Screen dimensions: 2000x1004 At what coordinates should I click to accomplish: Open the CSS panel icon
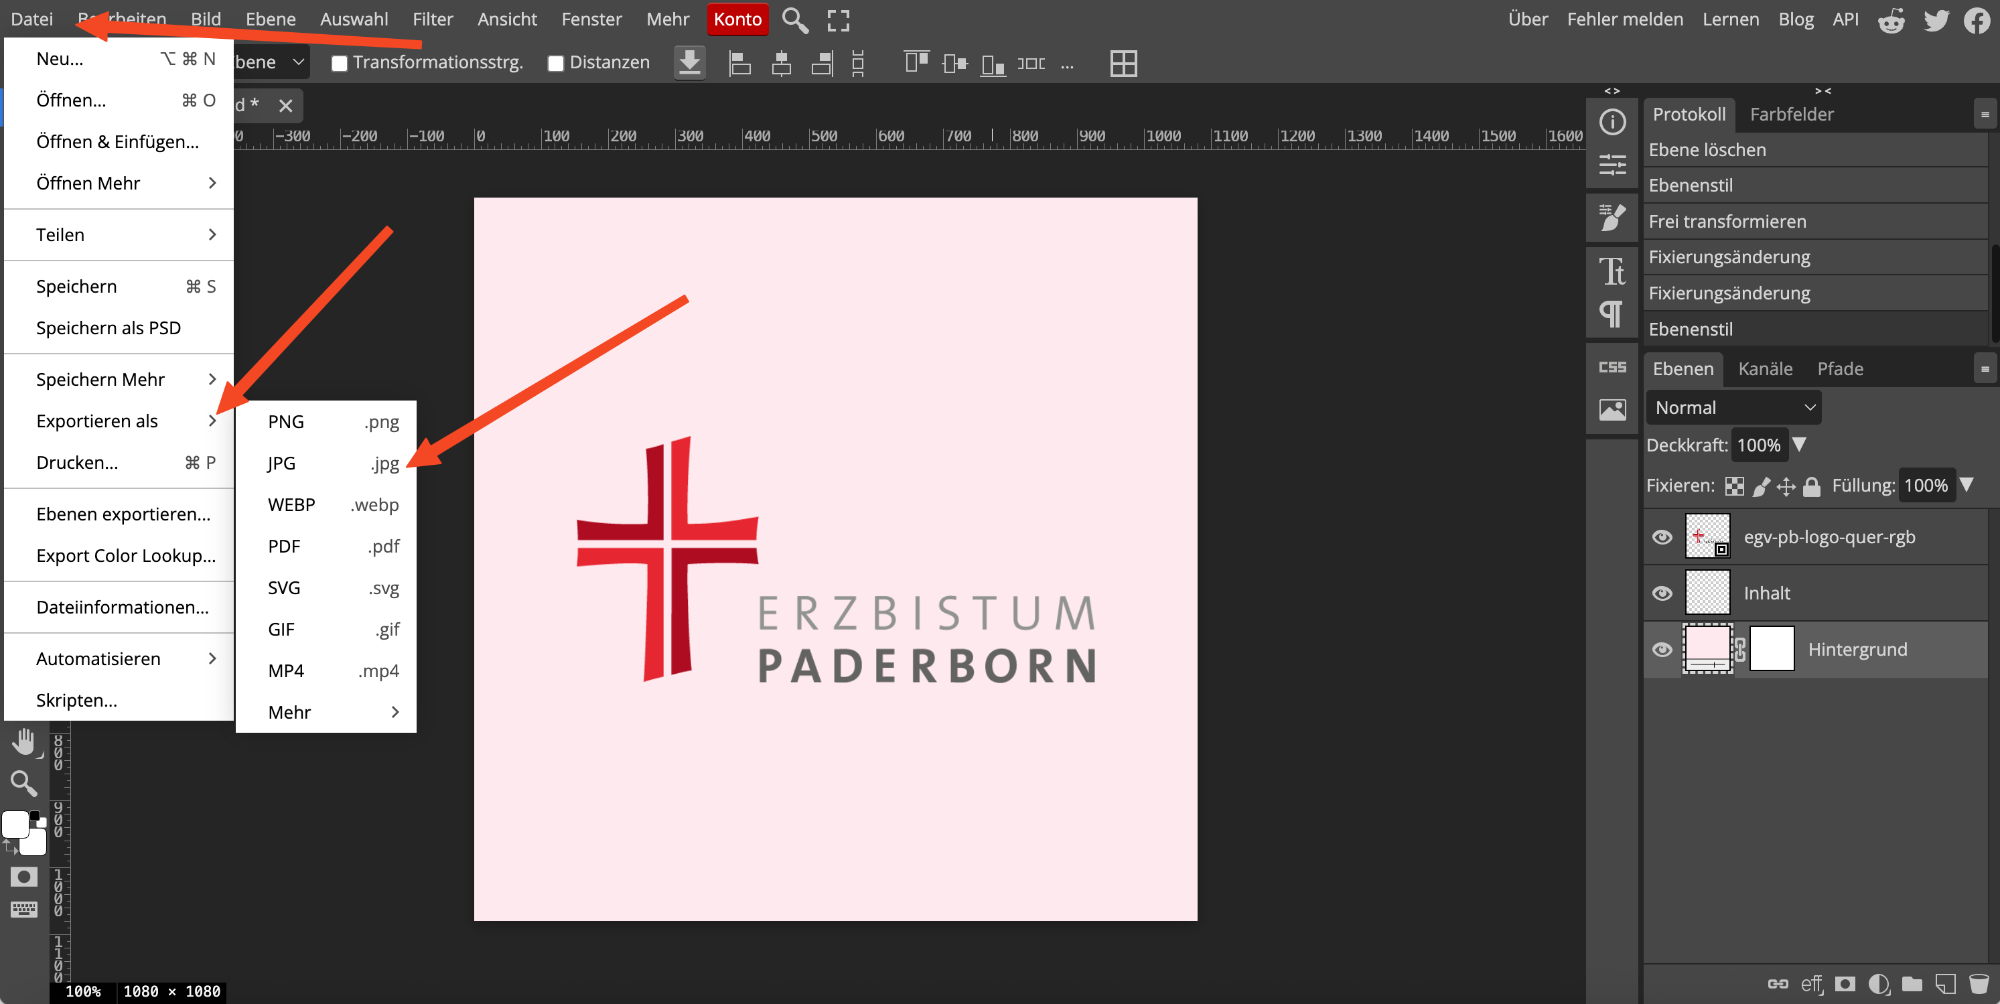pyautogui.click(x=1612, y=367)
